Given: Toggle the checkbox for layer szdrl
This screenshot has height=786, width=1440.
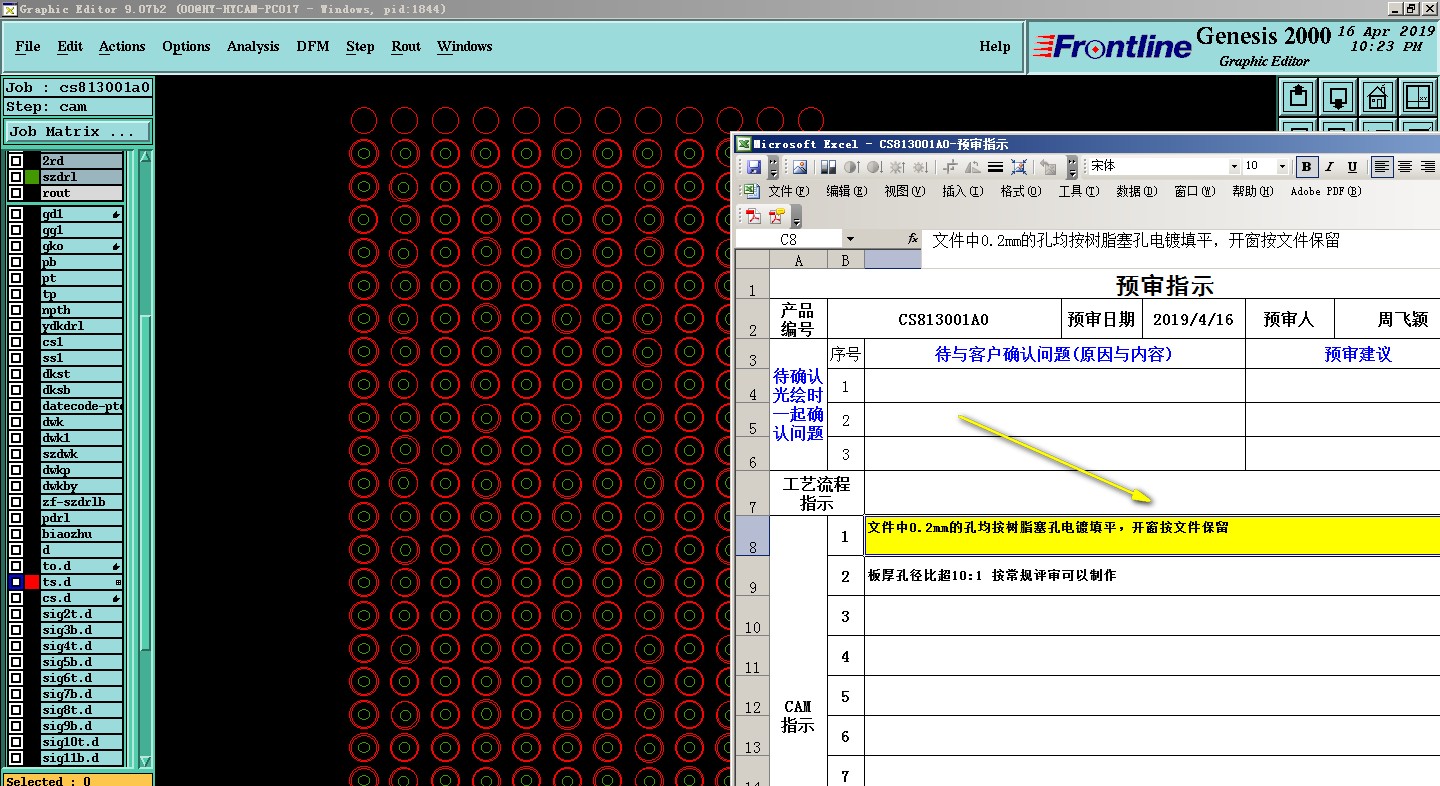Looking at the screenshot, I should tap(16, 177).
